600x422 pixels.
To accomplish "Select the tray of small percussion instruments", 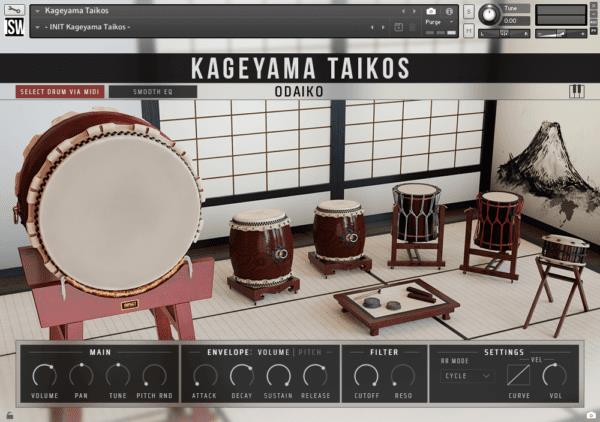I will click(x=396, y=300).
